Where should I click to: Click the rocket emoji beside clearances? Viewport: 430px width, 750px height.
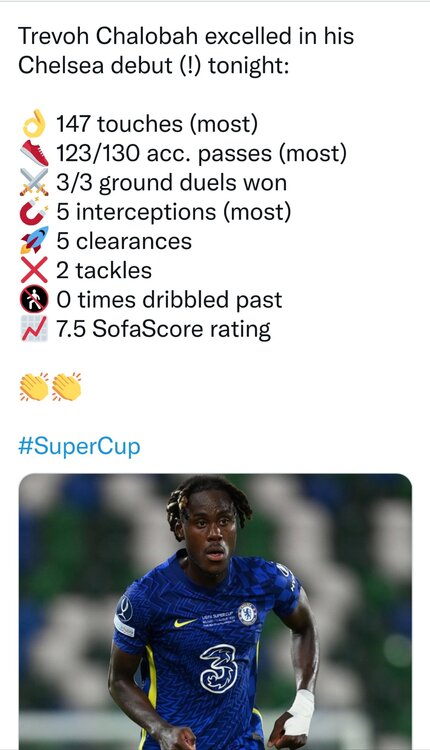coord(34,241)
